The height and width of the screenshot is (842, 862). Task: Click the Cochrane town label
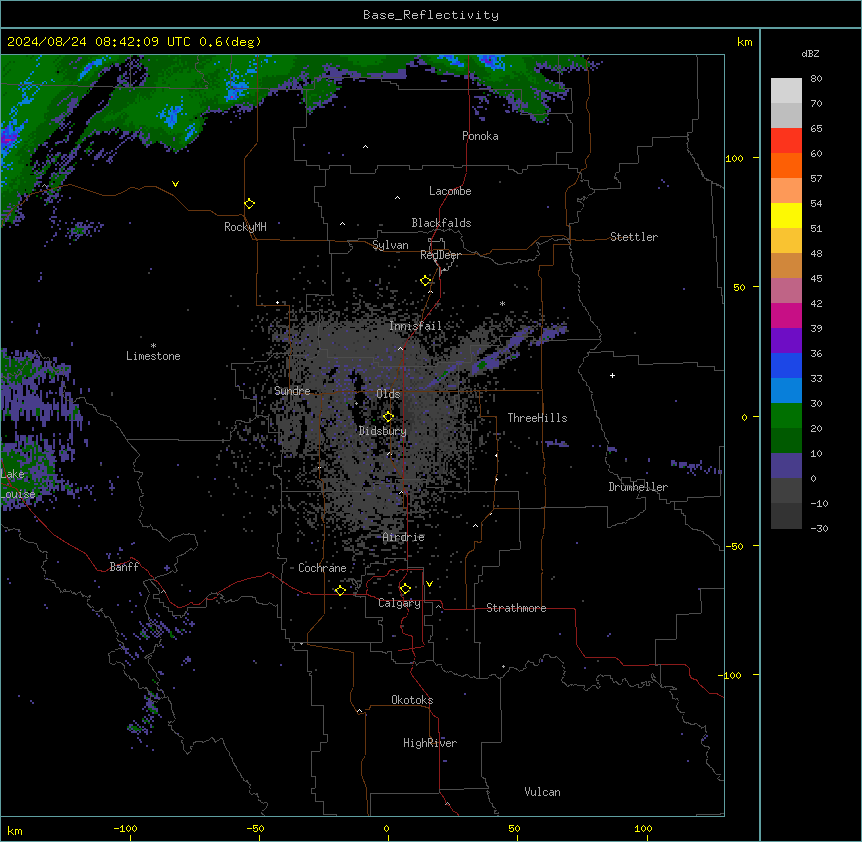322,568
